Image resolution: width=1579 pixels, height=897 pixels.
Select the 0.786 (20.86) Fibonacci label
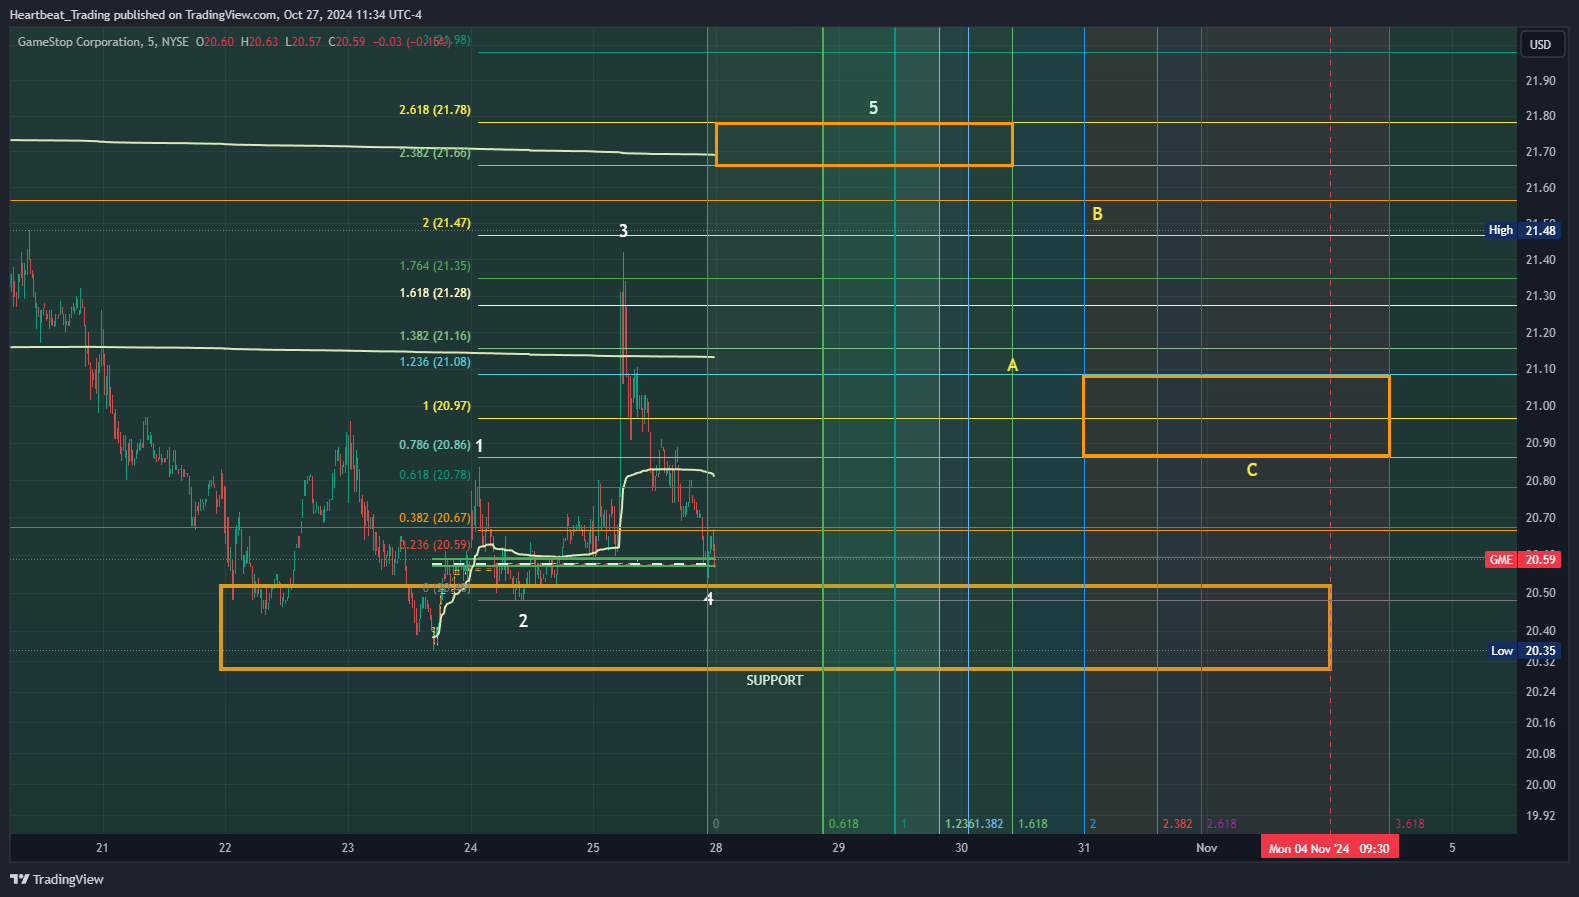click(x=434, y=445)
